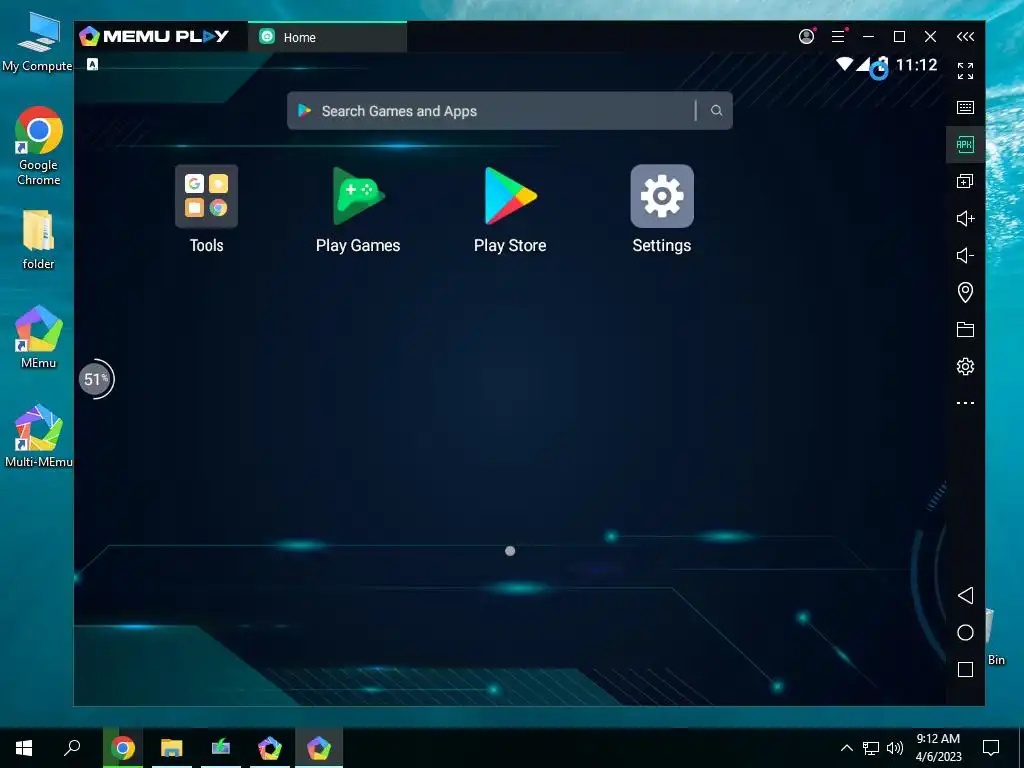Open the taskbar network icon
This screenshot has width=1024, height=768.
pos(871,748)
